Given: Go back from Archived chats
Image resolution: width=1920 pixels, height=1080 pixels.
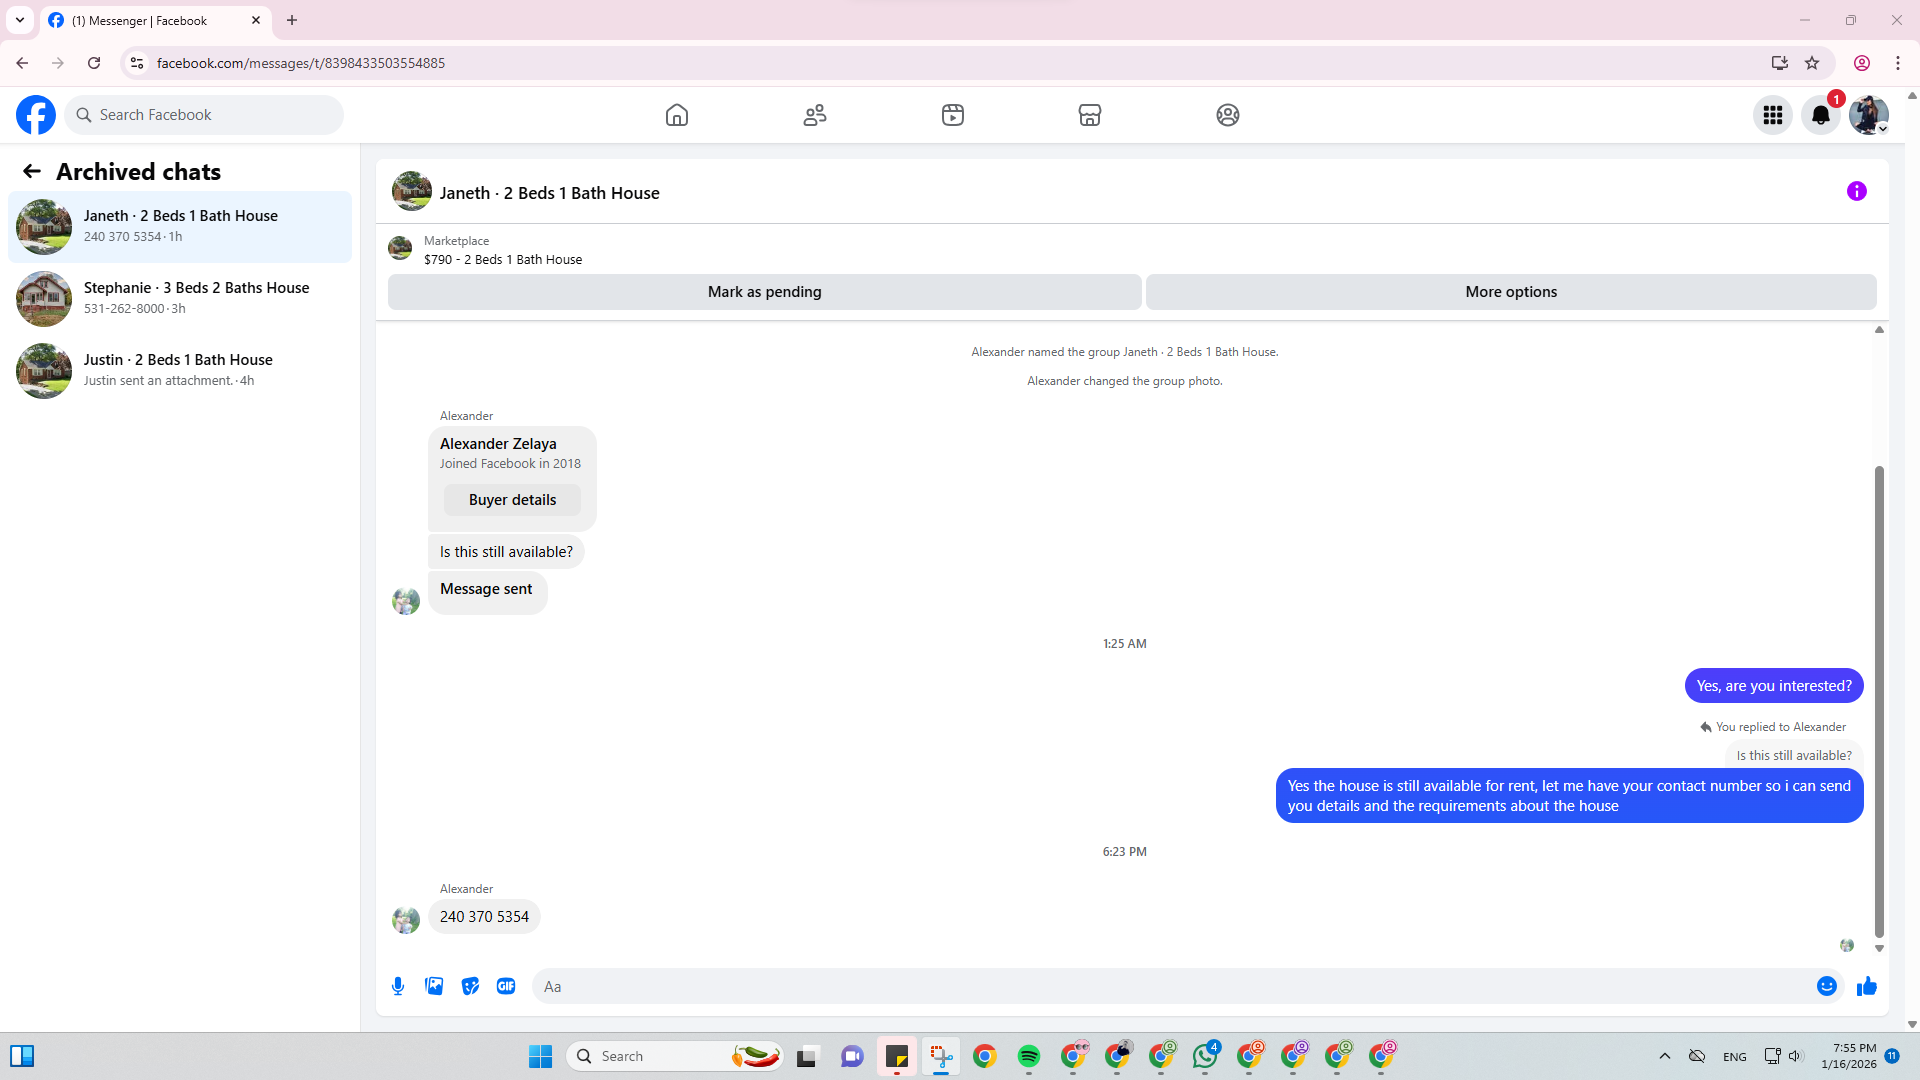Looking at the screenshot, I should [x=32, y=171].
